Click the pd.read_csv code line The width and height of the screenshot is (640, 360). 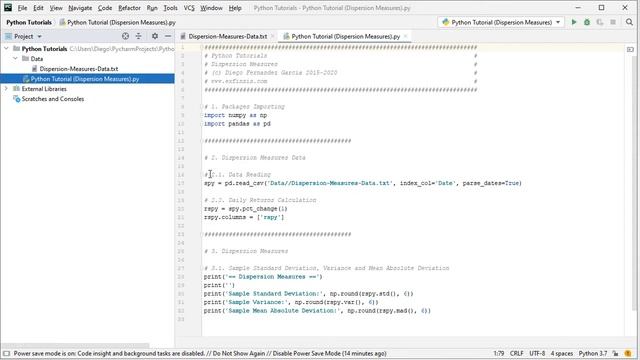pos(362,183)
